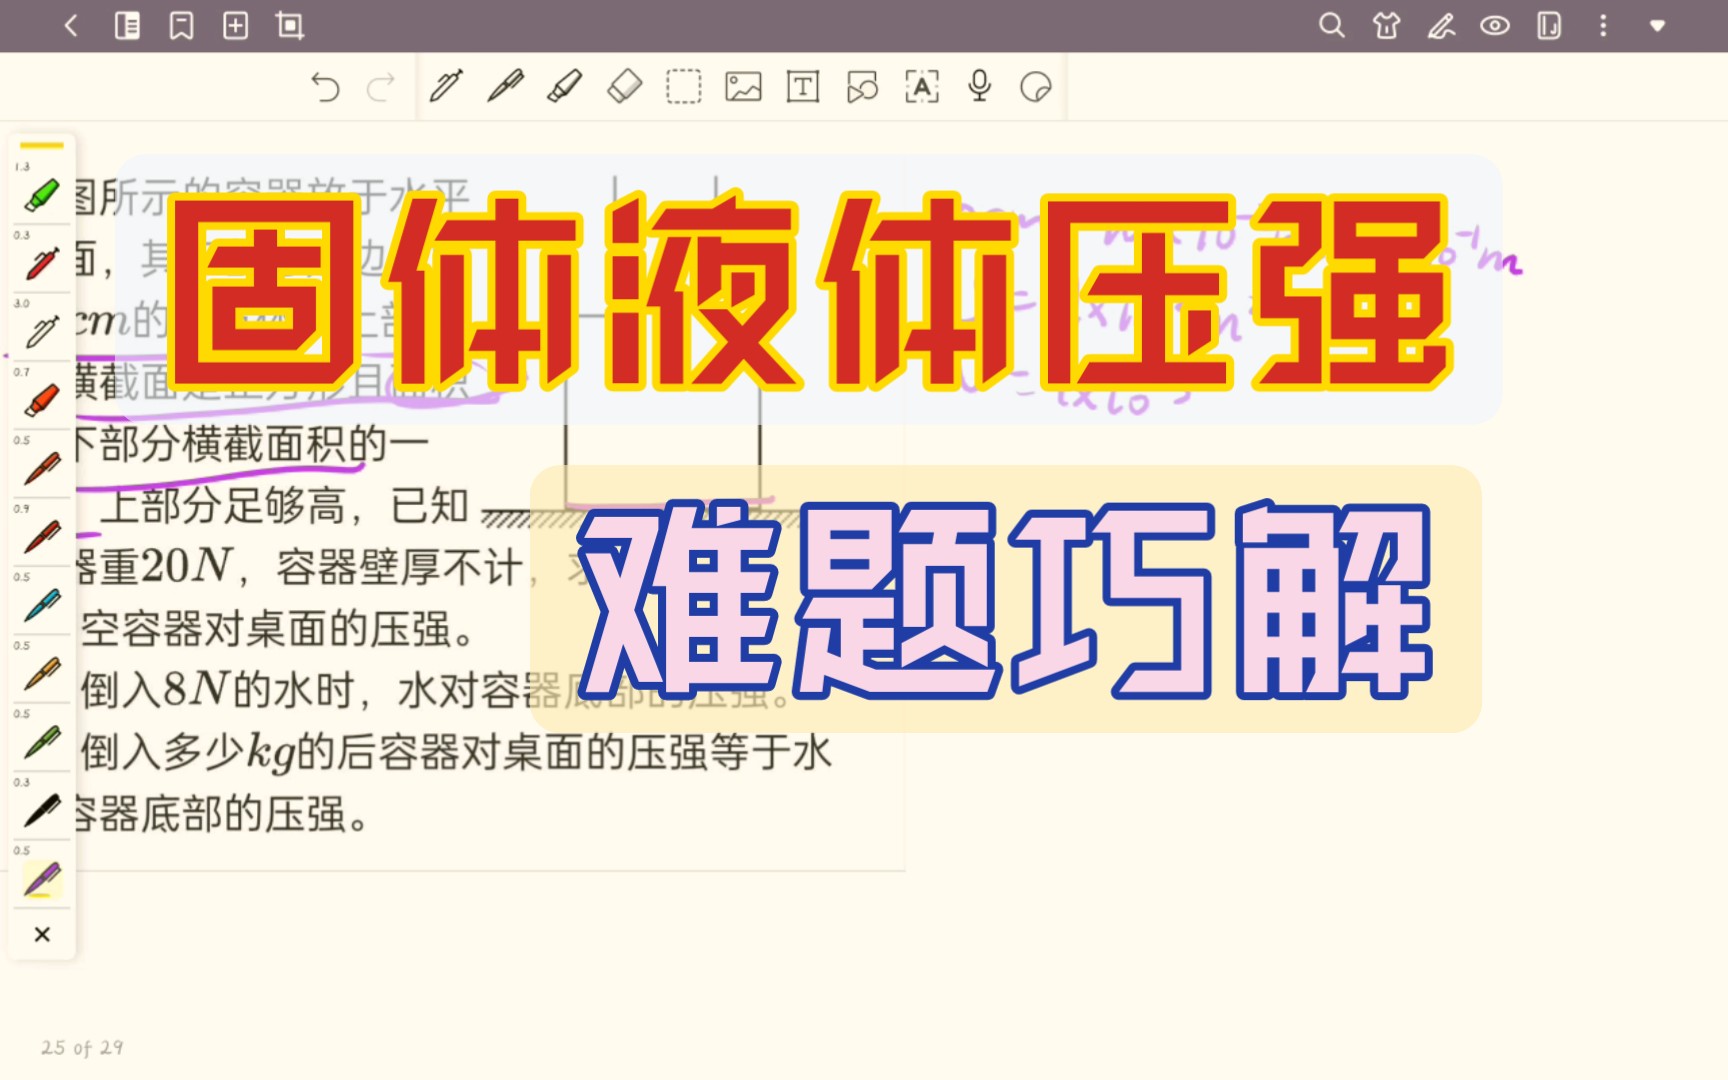Choose the selected purple 0.5 pen preset
The height and width of the screenshot is (1080, 1728).
pyautogui.click(x=42, y=879)
